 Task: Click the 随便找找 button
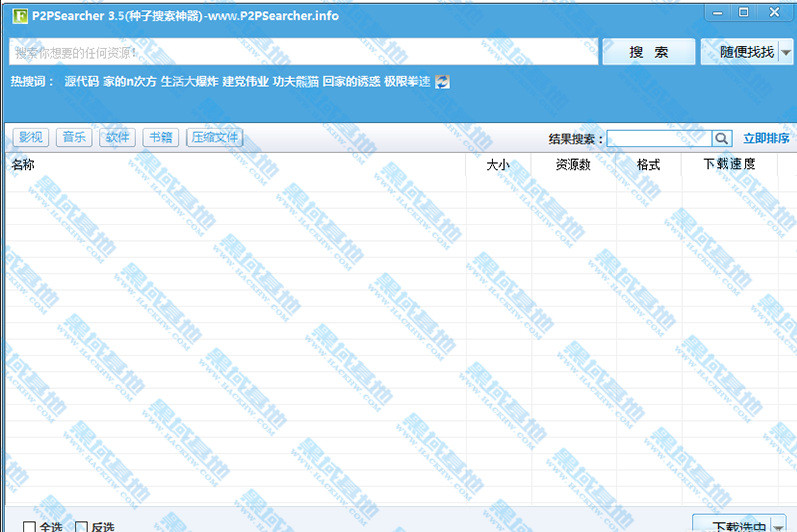coord(740,52)
